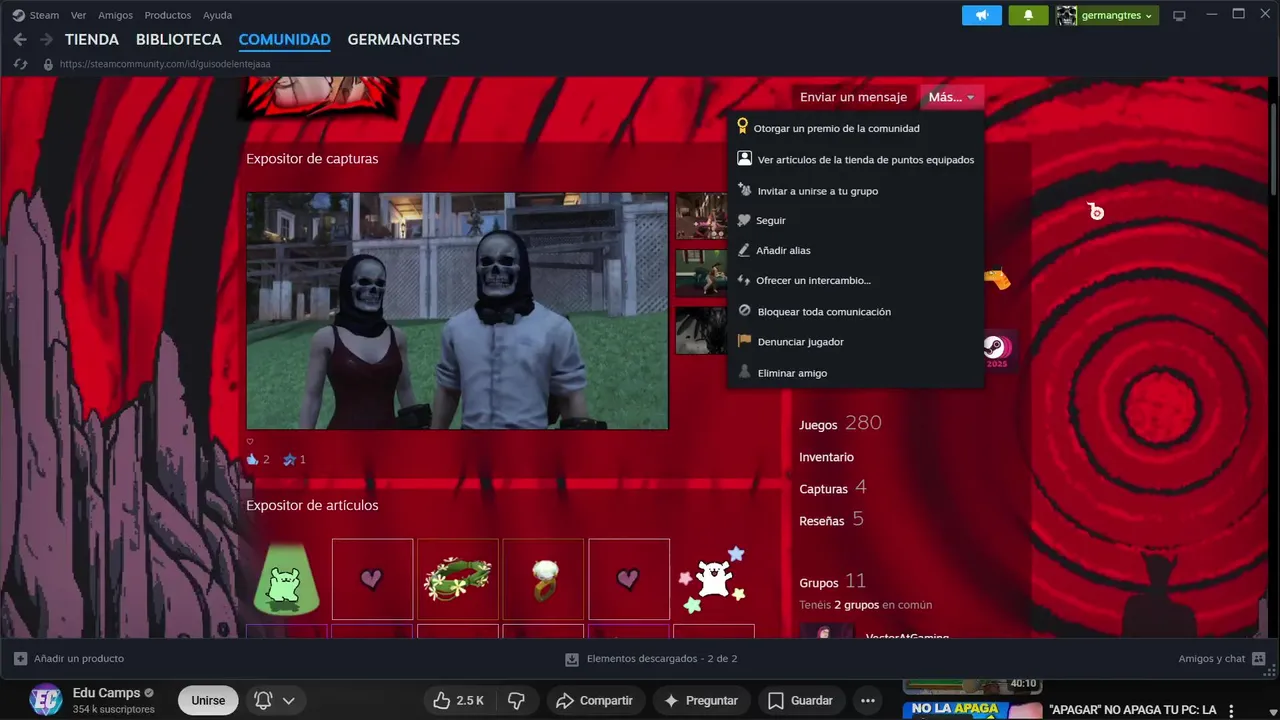1280x720 pixels.
Task: Reload the page with the refresh icon
Action: point(20,64)
